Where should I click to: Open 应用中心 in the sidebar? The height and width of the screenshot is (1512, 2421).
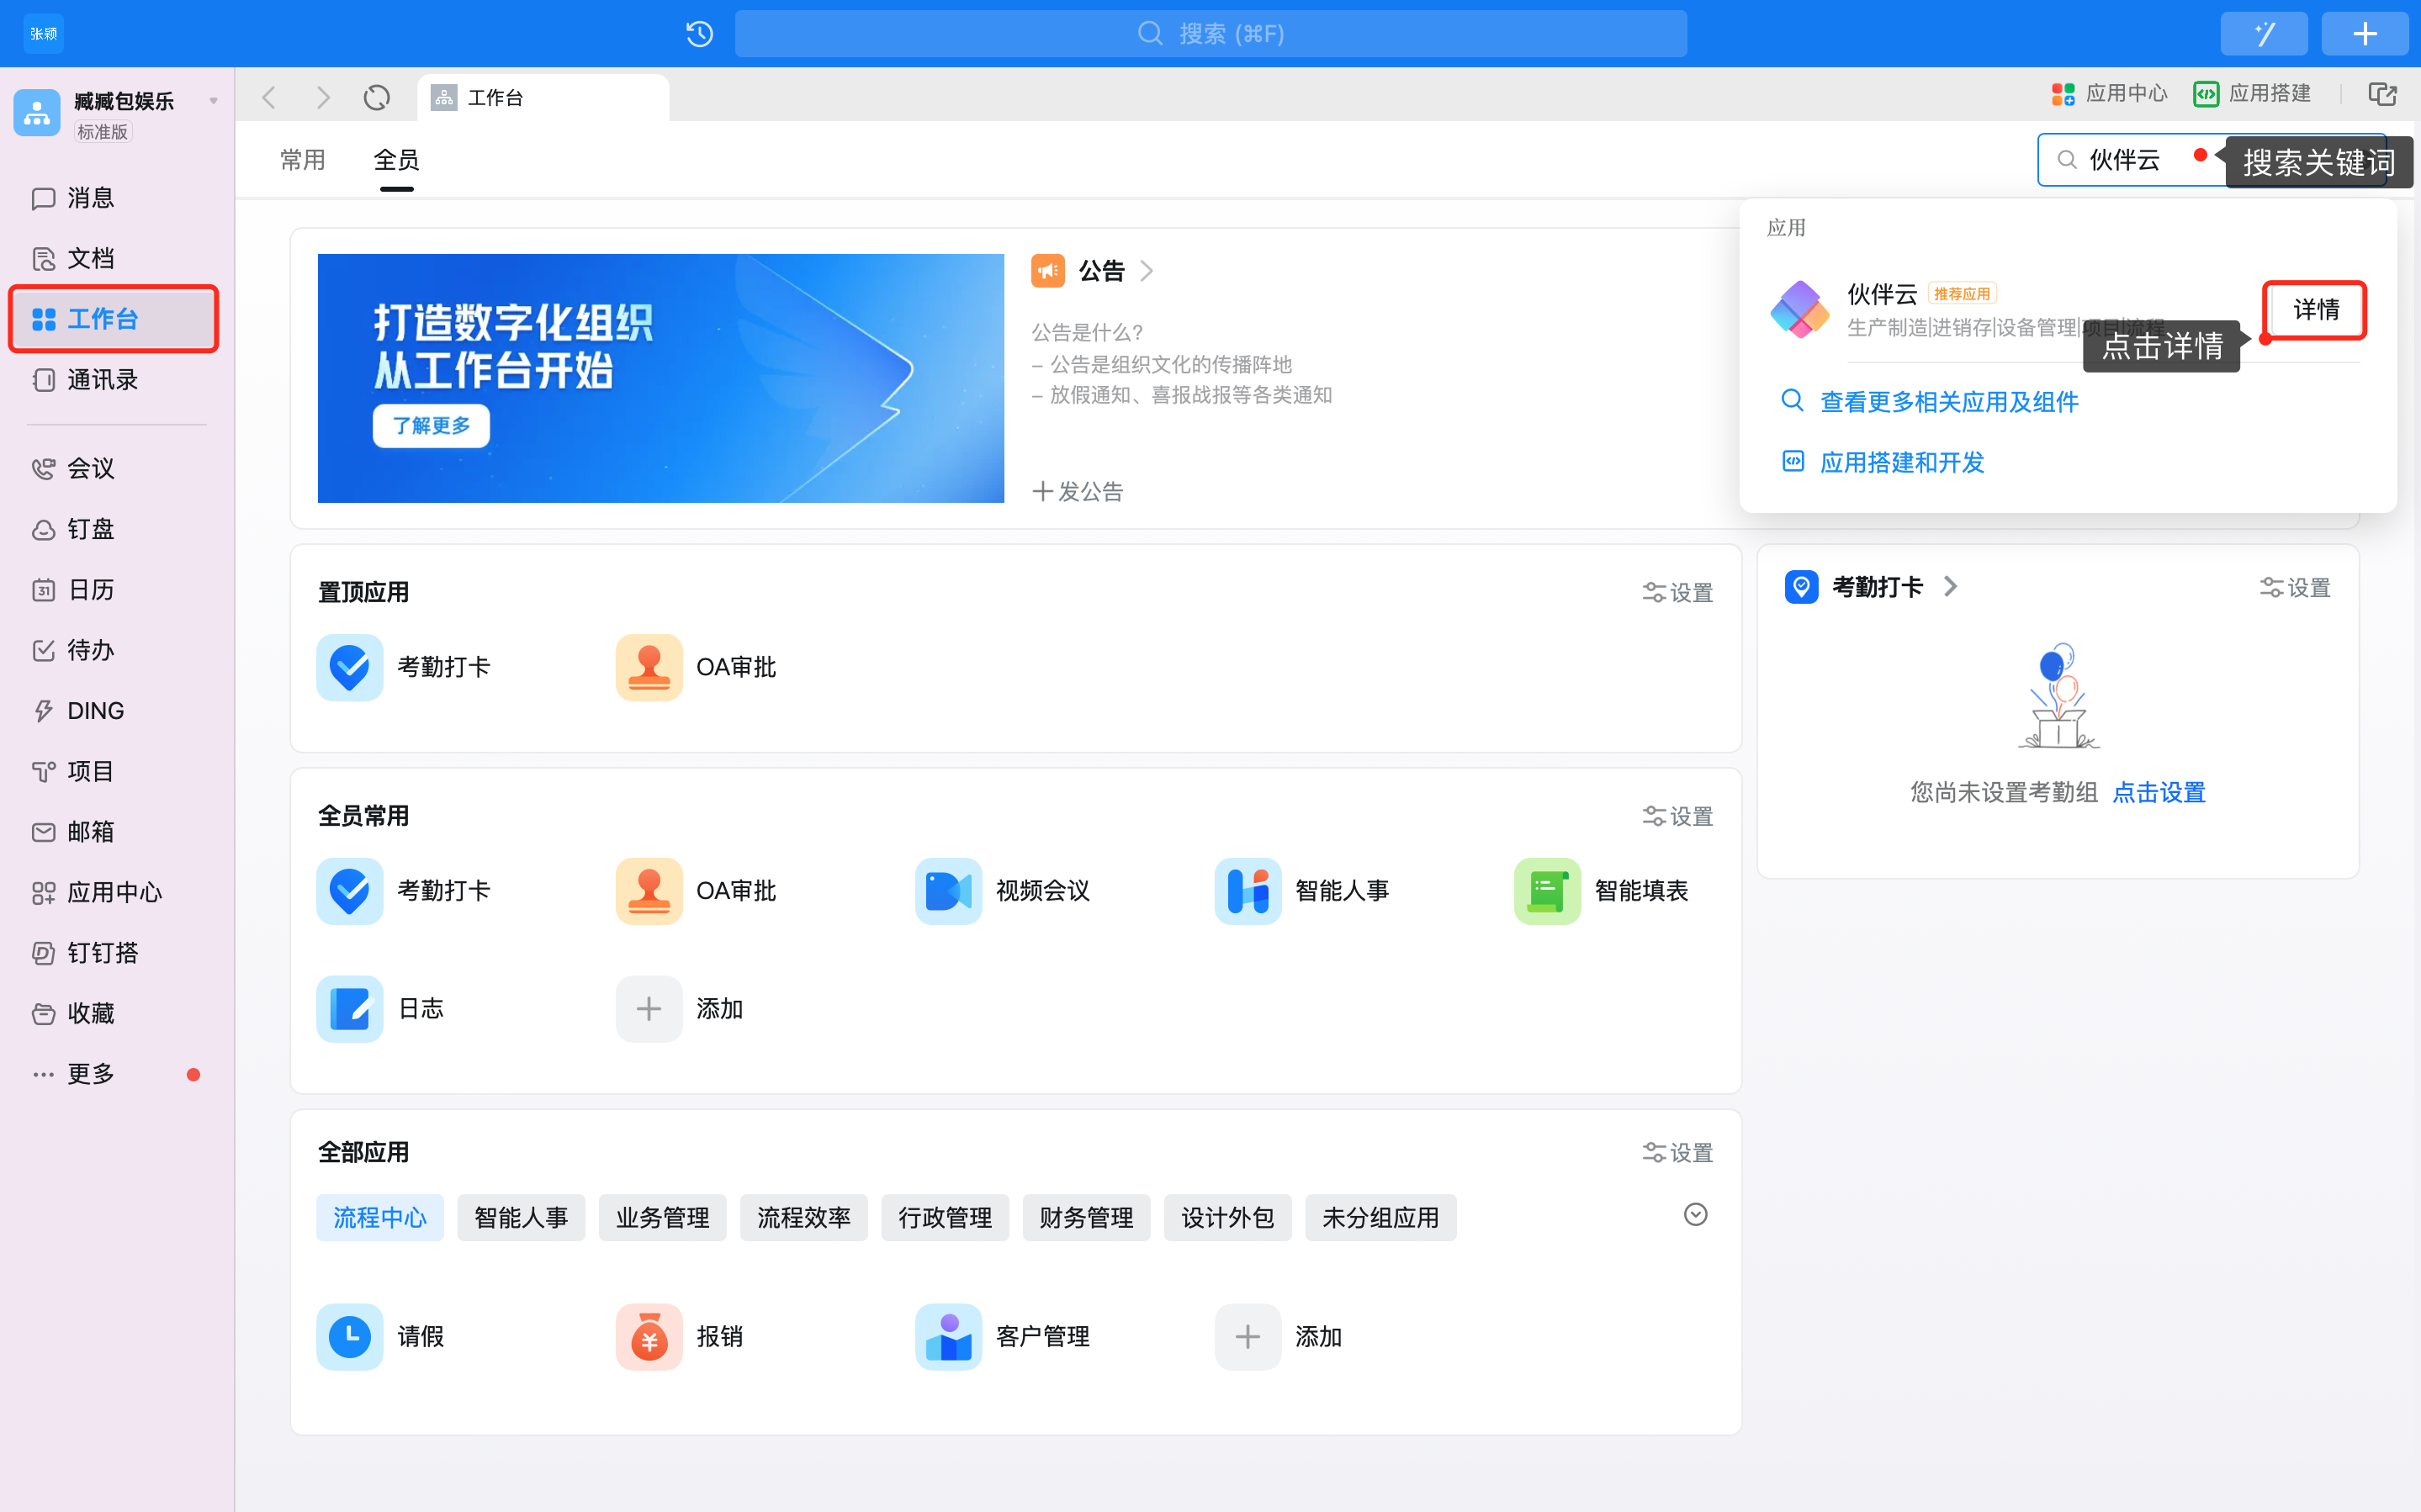114,892
